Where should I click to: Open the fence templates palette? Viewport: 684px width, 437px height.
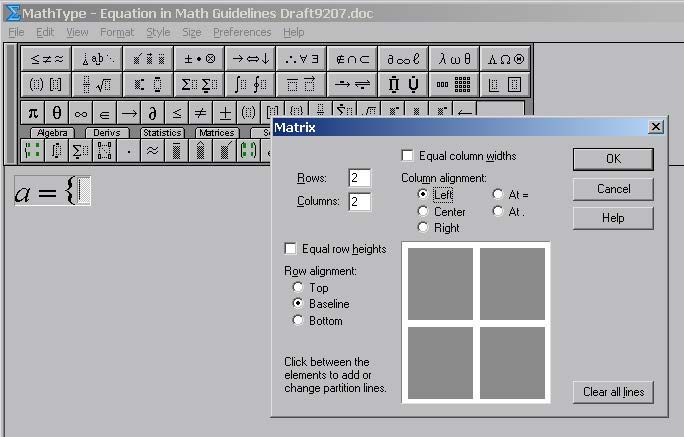(x=46, y=85)
